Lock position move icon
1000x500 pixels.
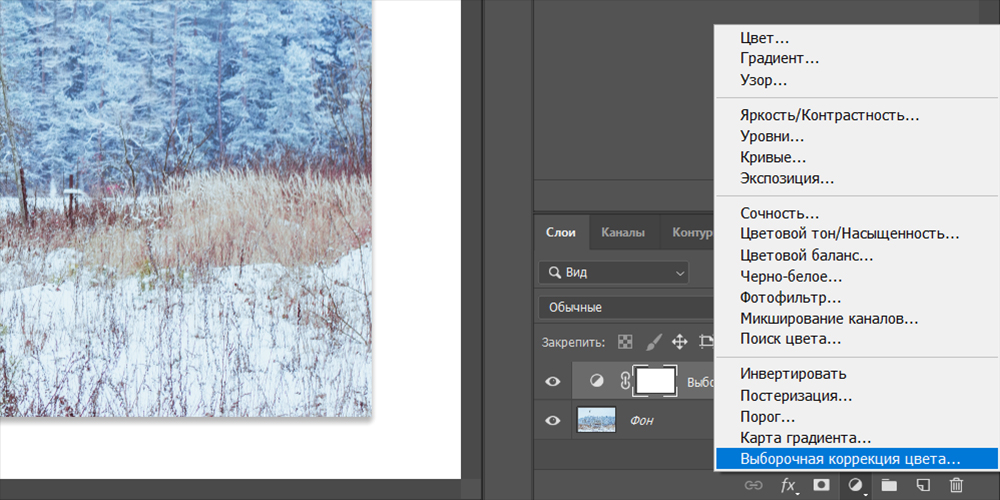point(680,342)
